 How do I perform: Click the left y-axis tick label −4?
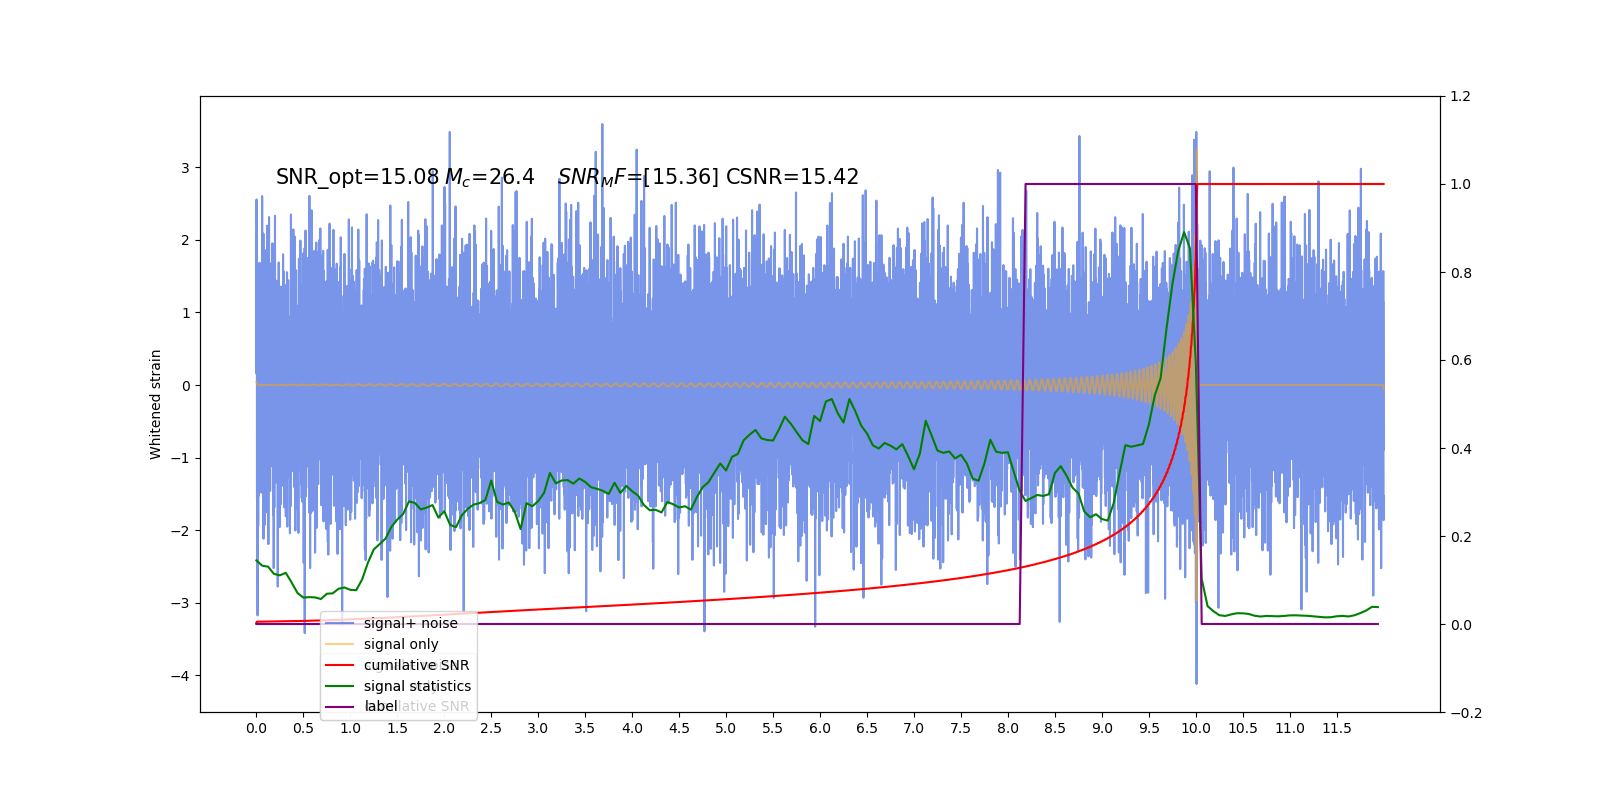(x=180, y=676)
